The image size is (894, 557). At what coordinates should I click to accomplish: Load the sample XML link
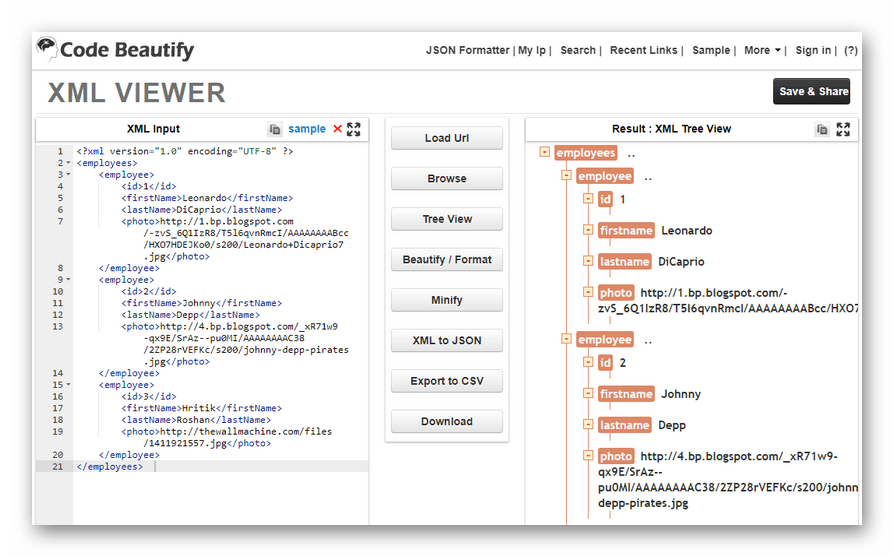point(307,129)
